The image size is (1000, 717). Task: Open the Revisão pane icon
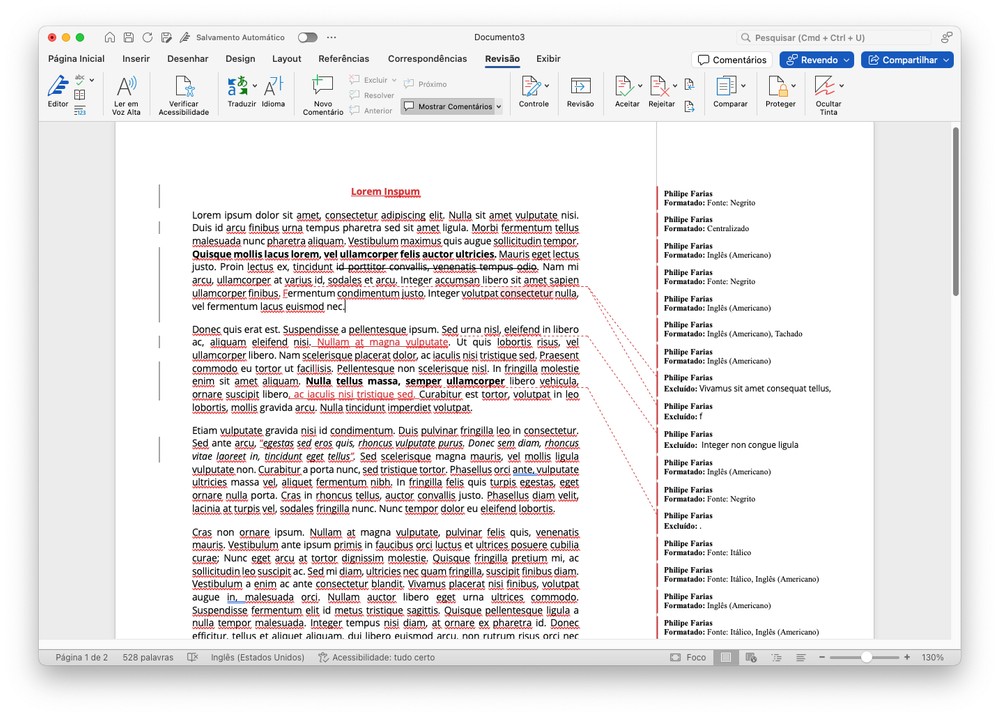(580, 89)
